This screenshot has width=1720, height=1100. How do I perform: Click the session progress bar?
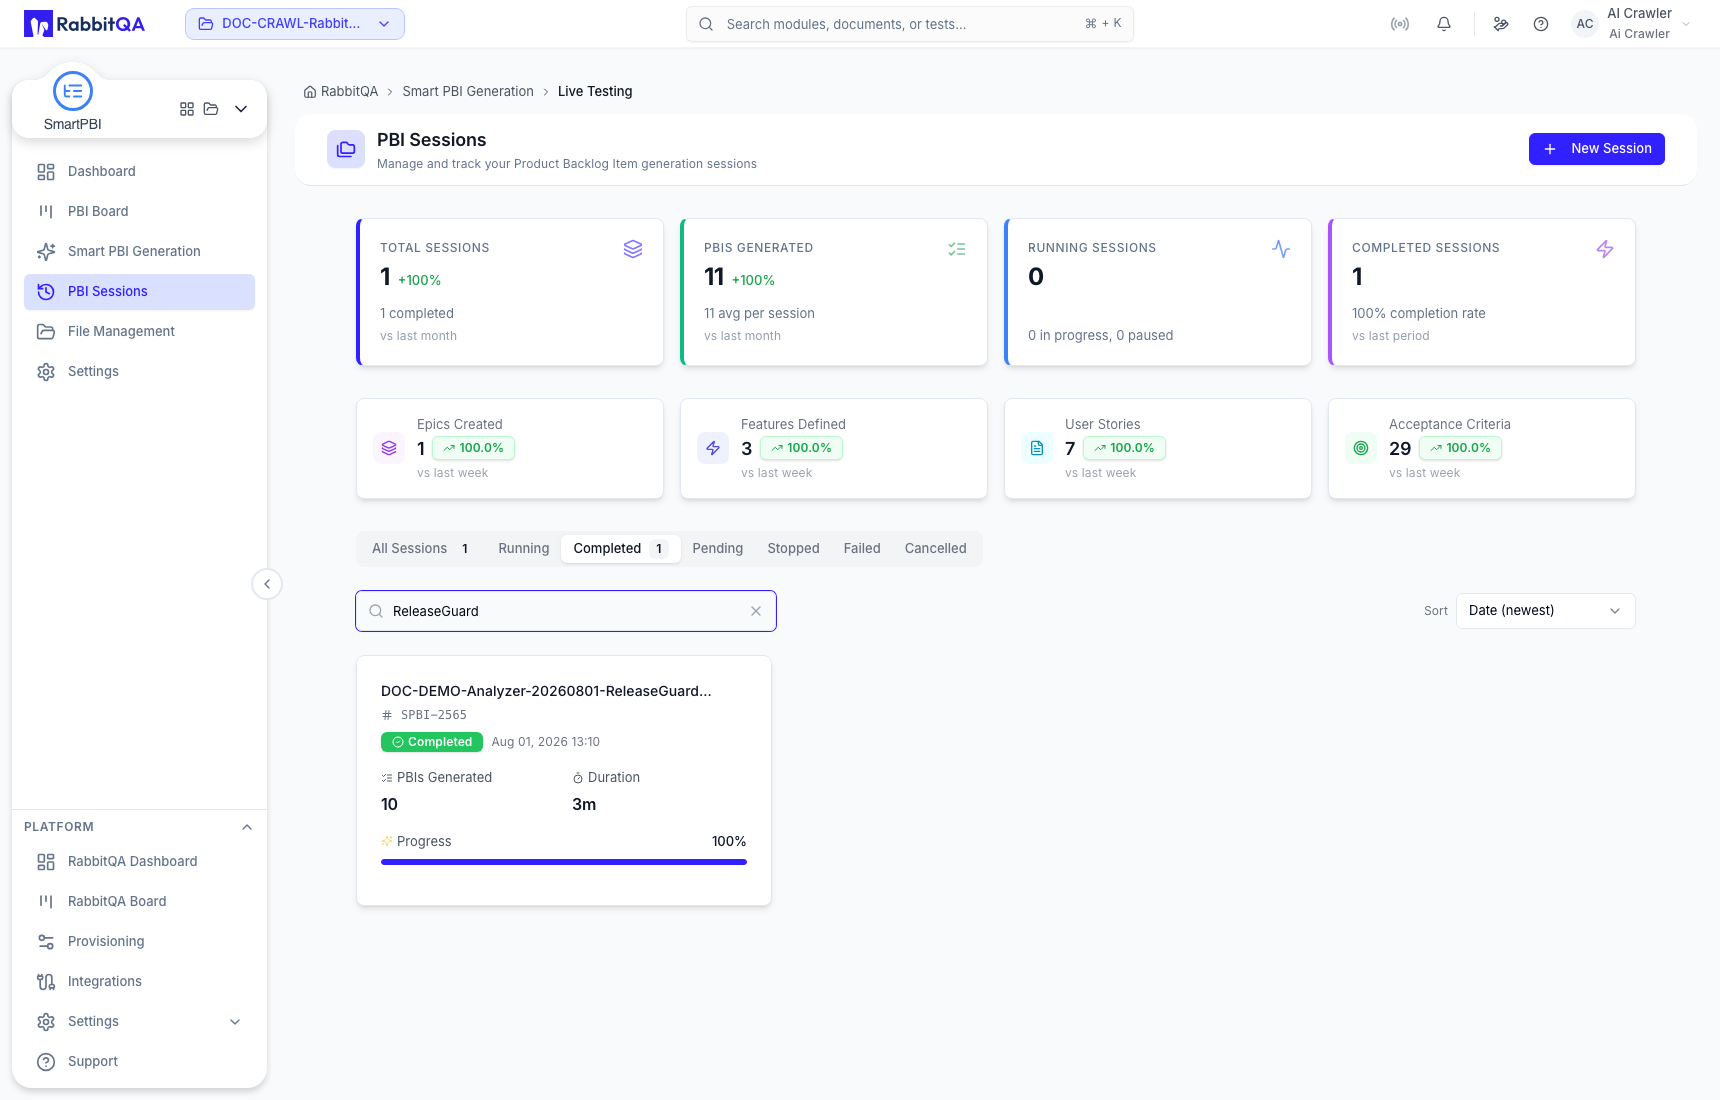(564, 862)
